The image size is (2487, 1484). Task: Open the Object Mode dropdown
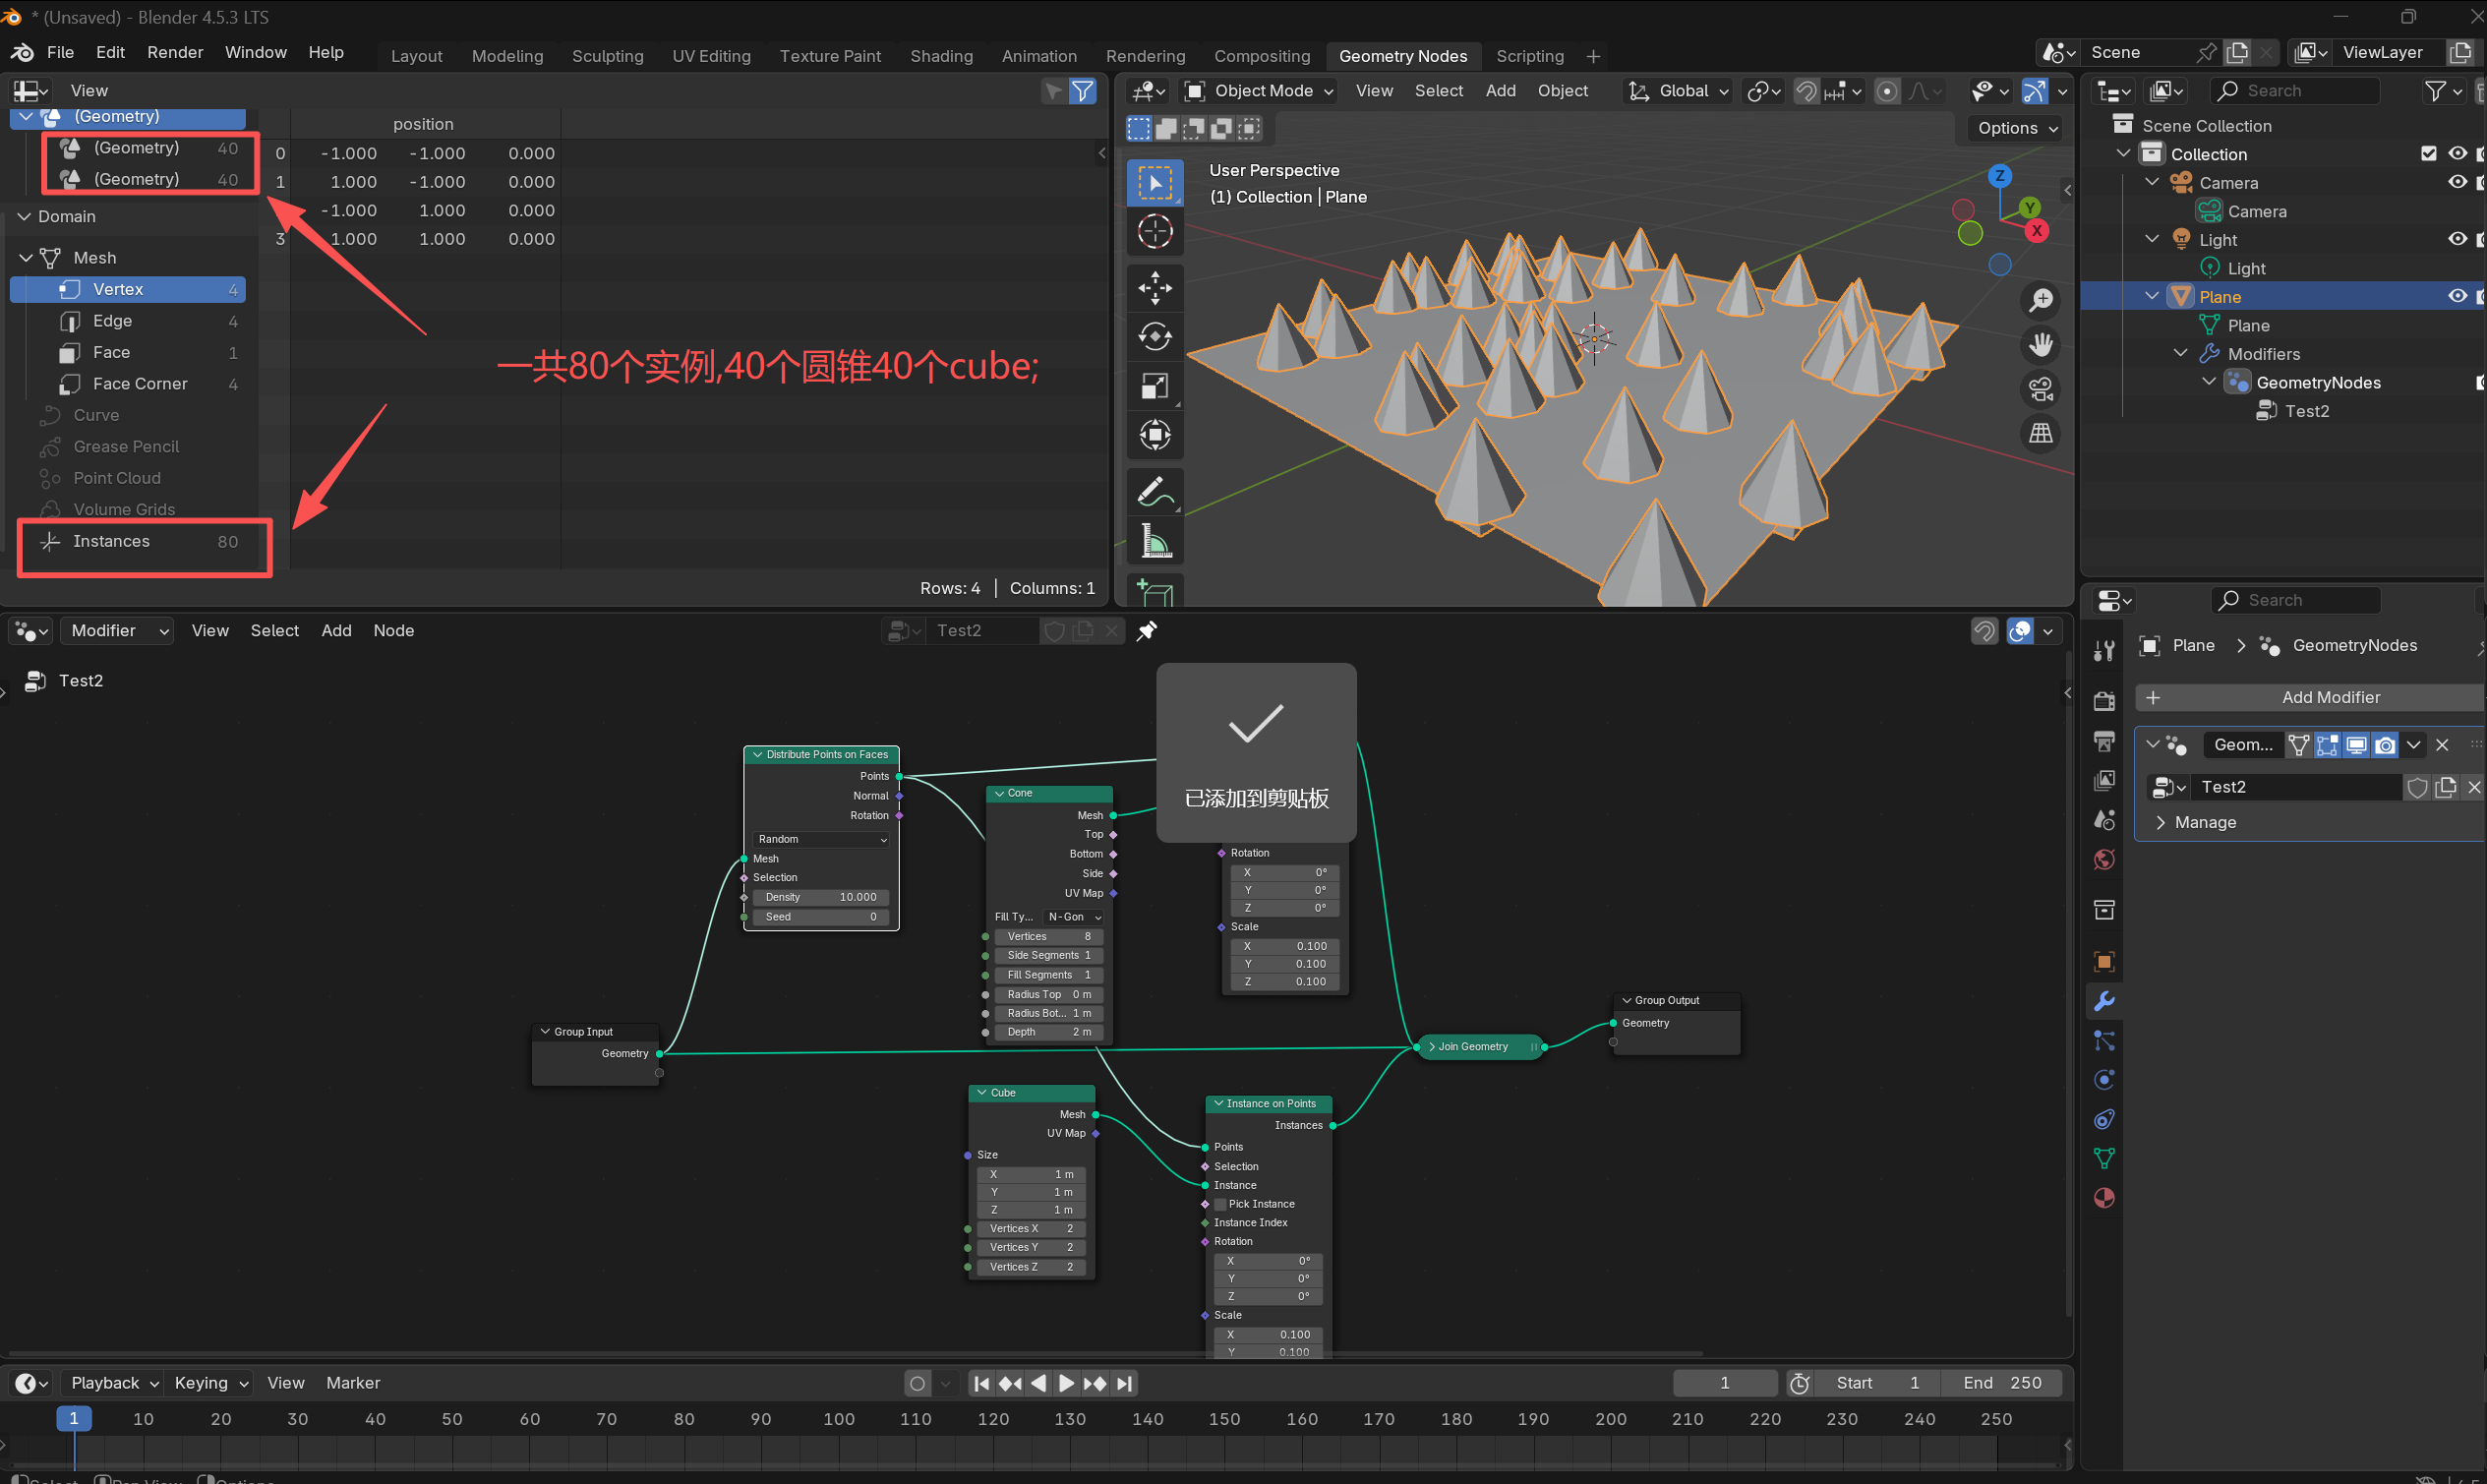click(1260, 91)
